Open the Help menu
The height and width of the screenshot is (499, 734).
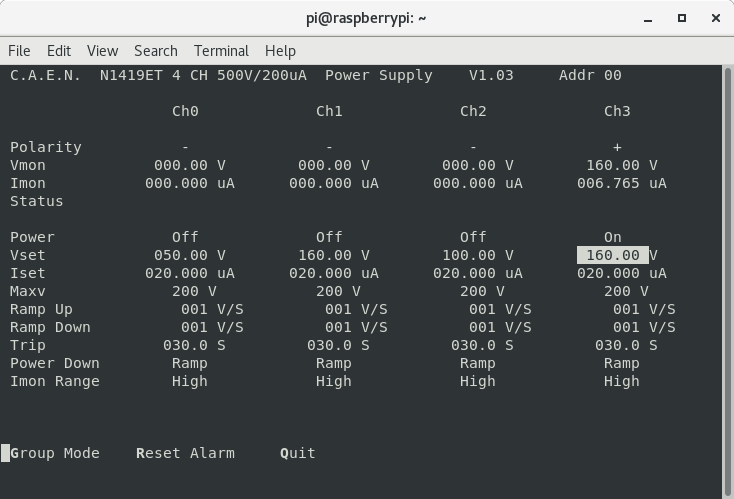pos(280,51)
